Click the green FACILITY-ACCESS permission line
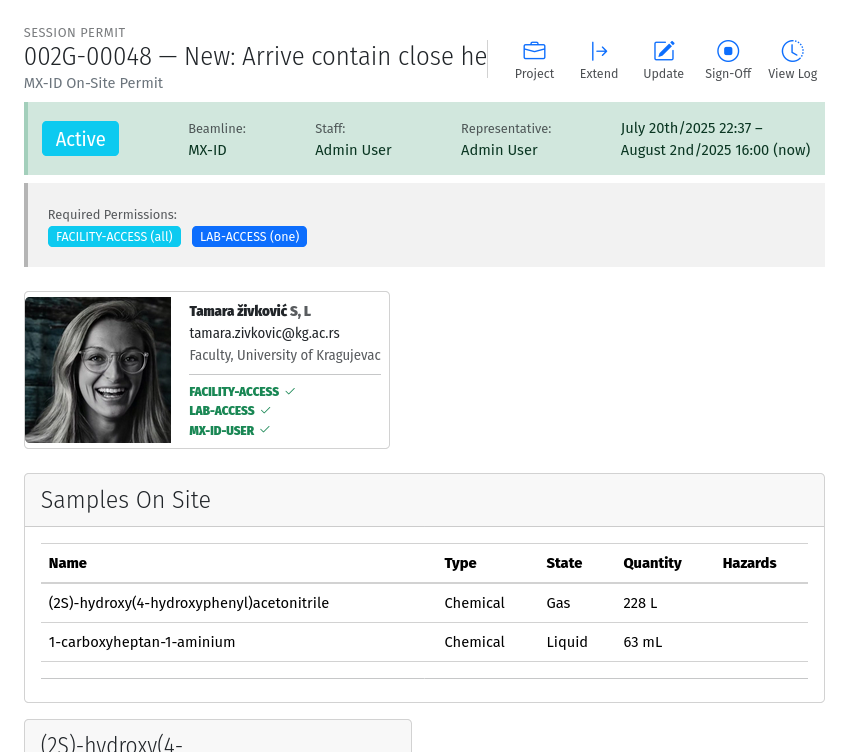 pos(242,391)
